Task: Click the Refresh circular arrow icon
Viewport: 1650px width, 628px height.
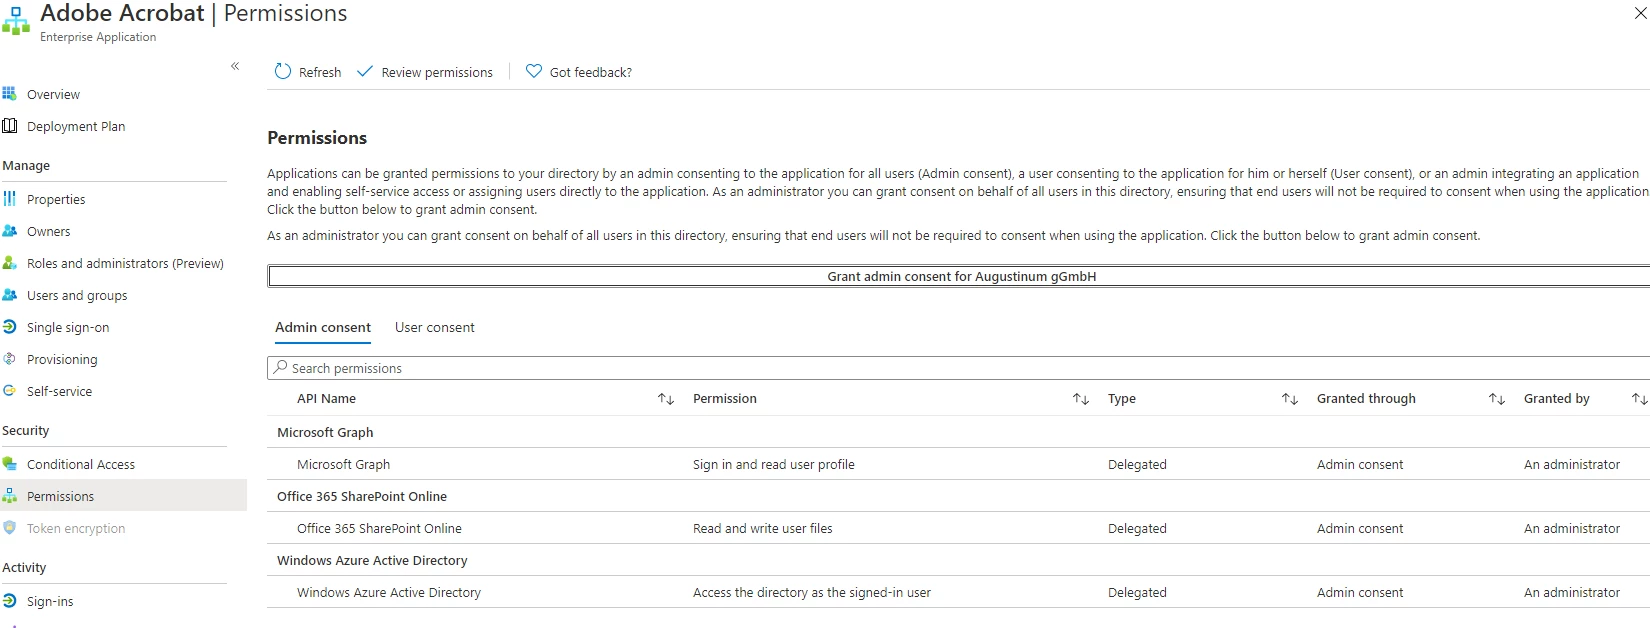Action: click(283, 71)
